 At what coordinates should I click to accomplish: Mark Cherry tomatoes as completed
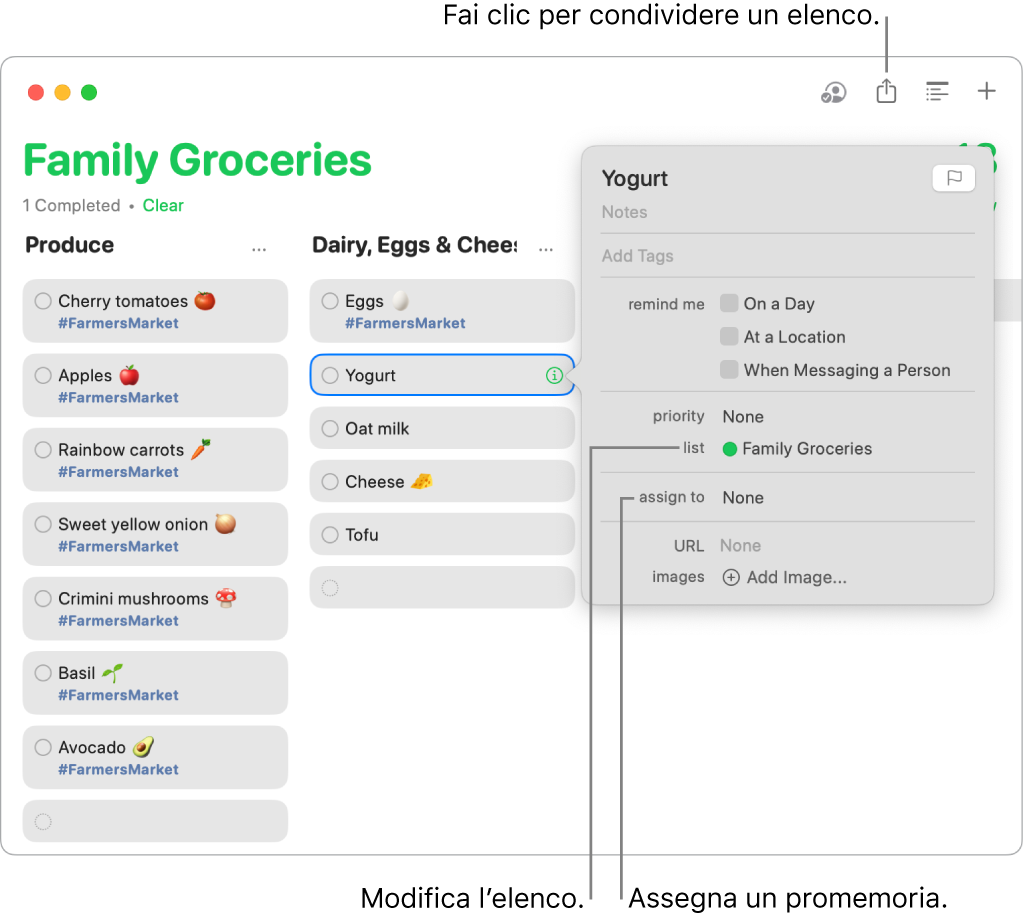click(42, 301)
